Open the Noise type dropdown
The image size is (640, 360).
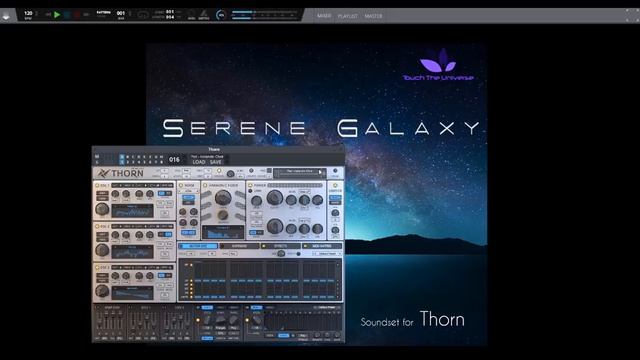click(x=188, y=191)
